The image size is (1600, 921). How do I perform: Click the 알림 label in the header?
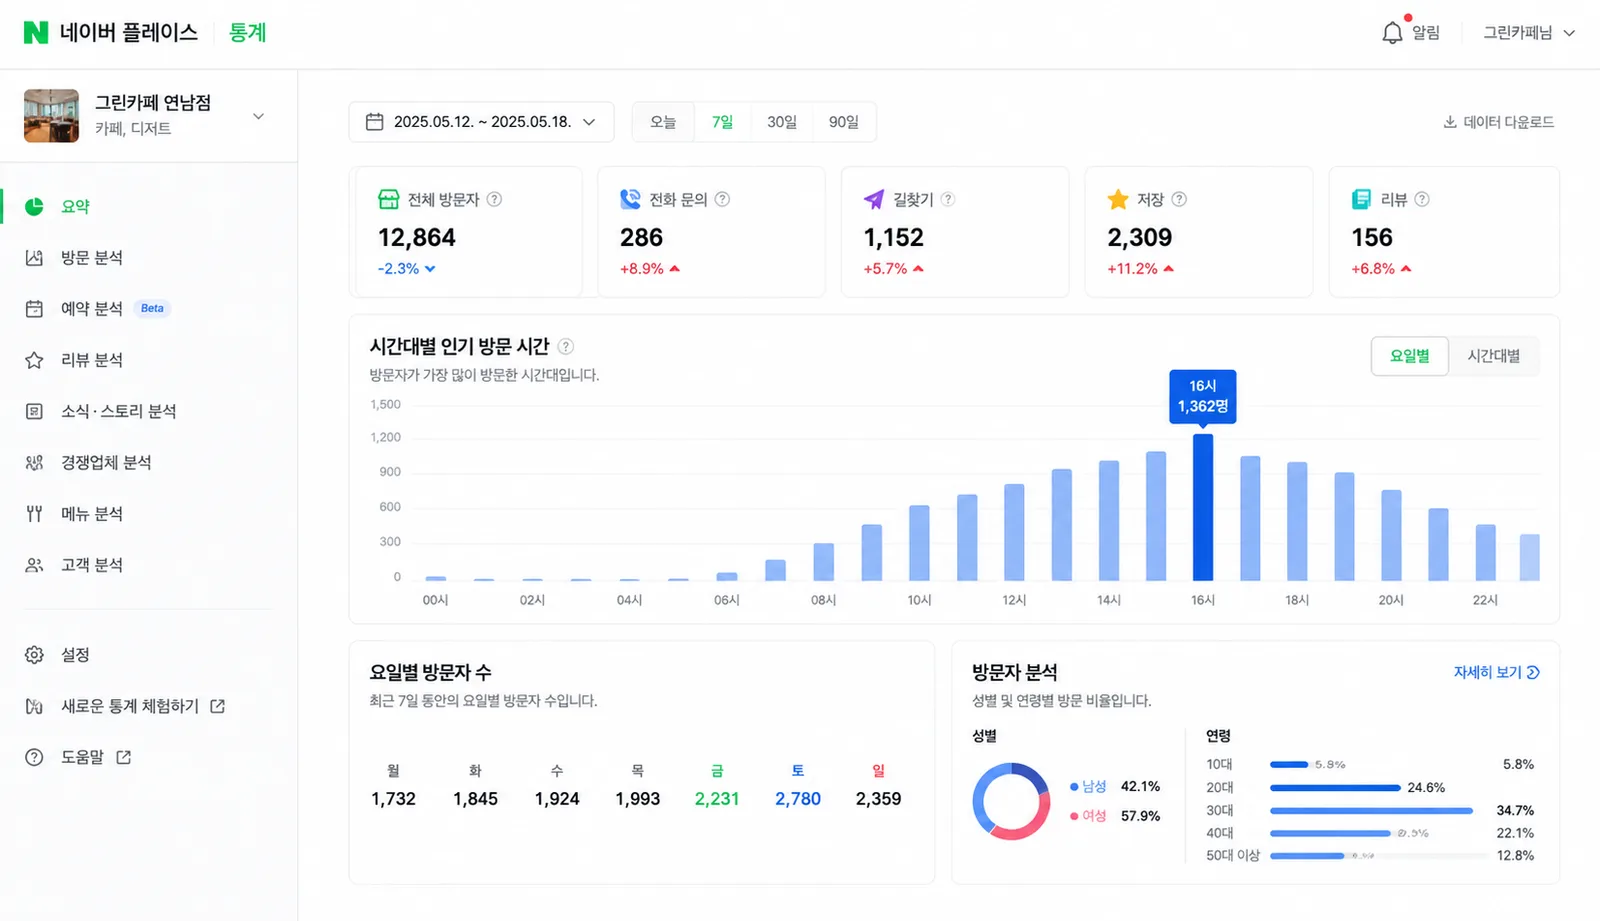1426,33
